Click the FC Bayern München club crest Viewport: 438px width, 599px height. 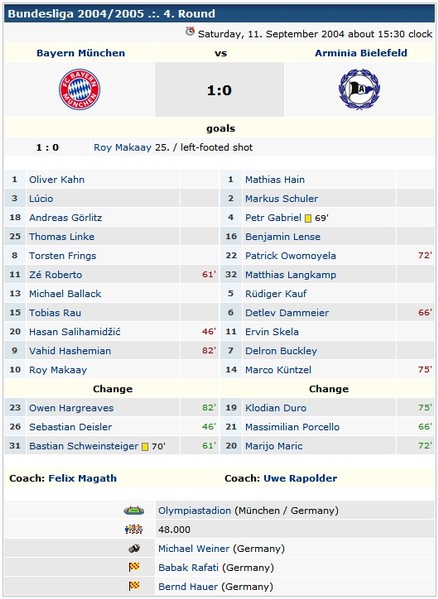79,89
